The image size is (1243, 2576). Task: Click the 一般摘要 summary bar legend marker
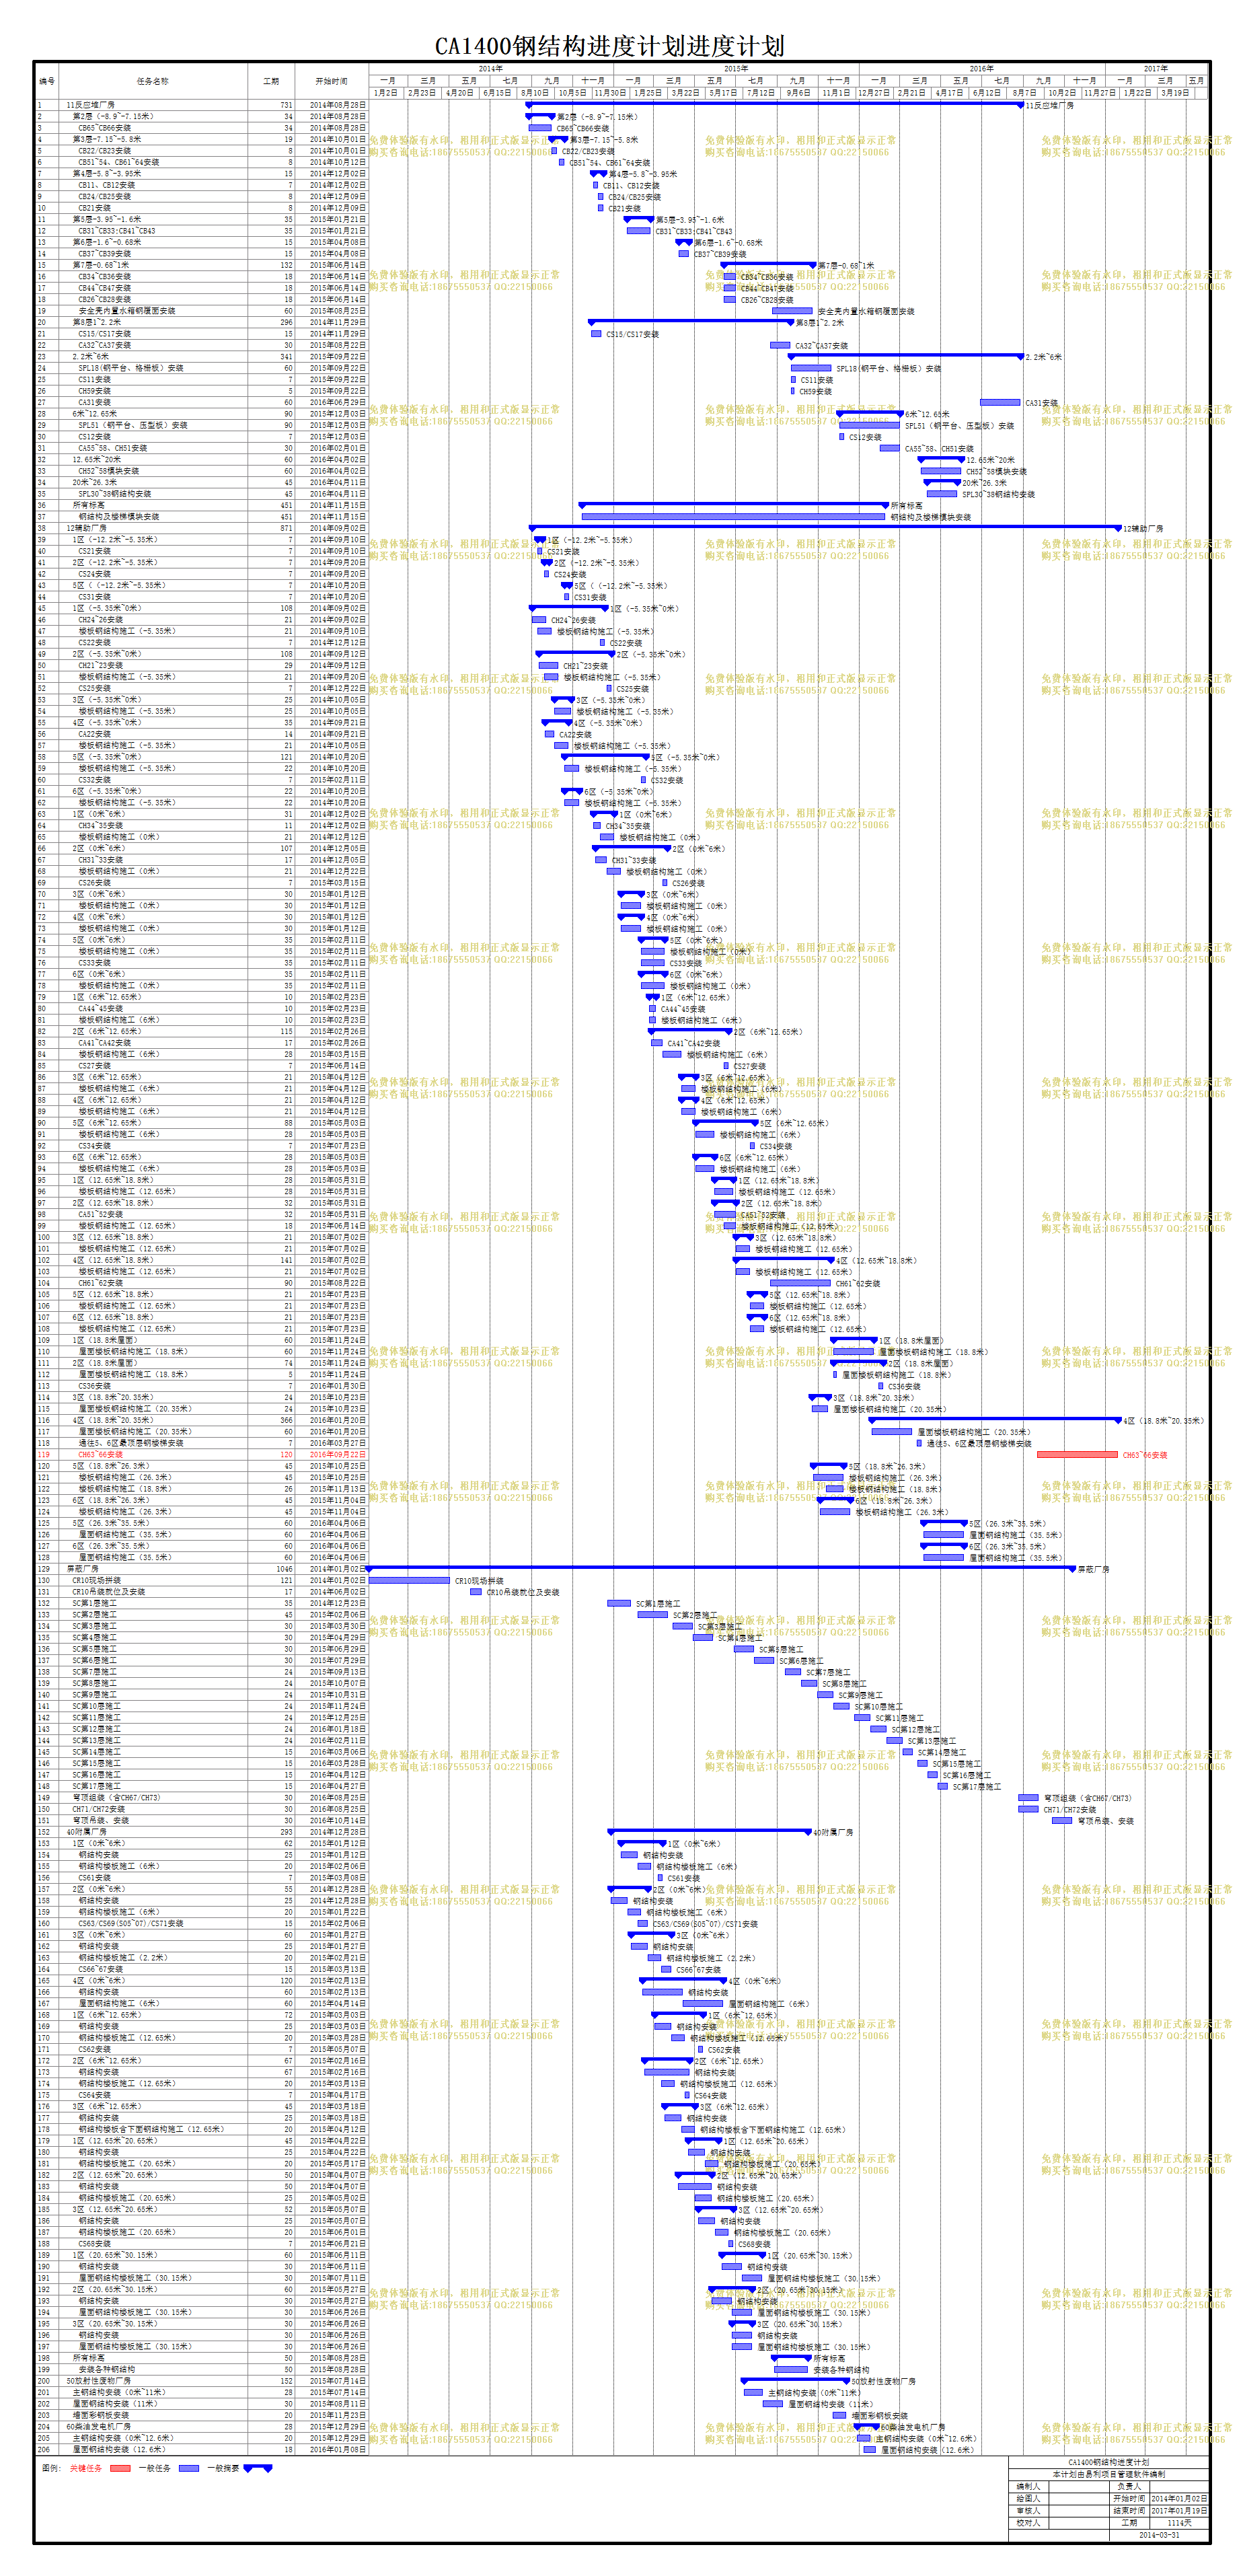click(258, 2468)
